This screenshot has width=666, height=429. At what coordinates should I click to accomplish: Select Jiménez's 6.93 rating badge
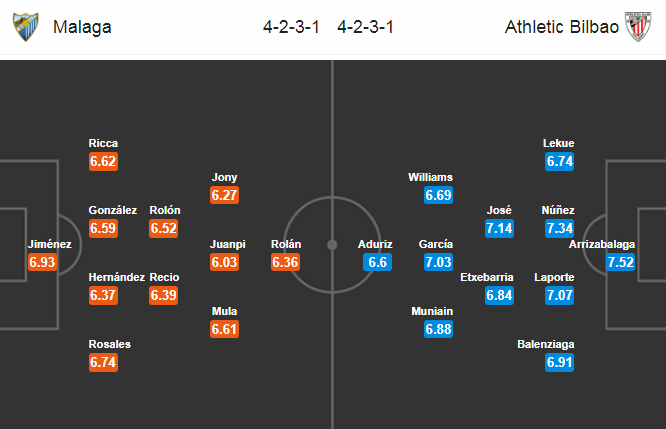tap(42, 262)
